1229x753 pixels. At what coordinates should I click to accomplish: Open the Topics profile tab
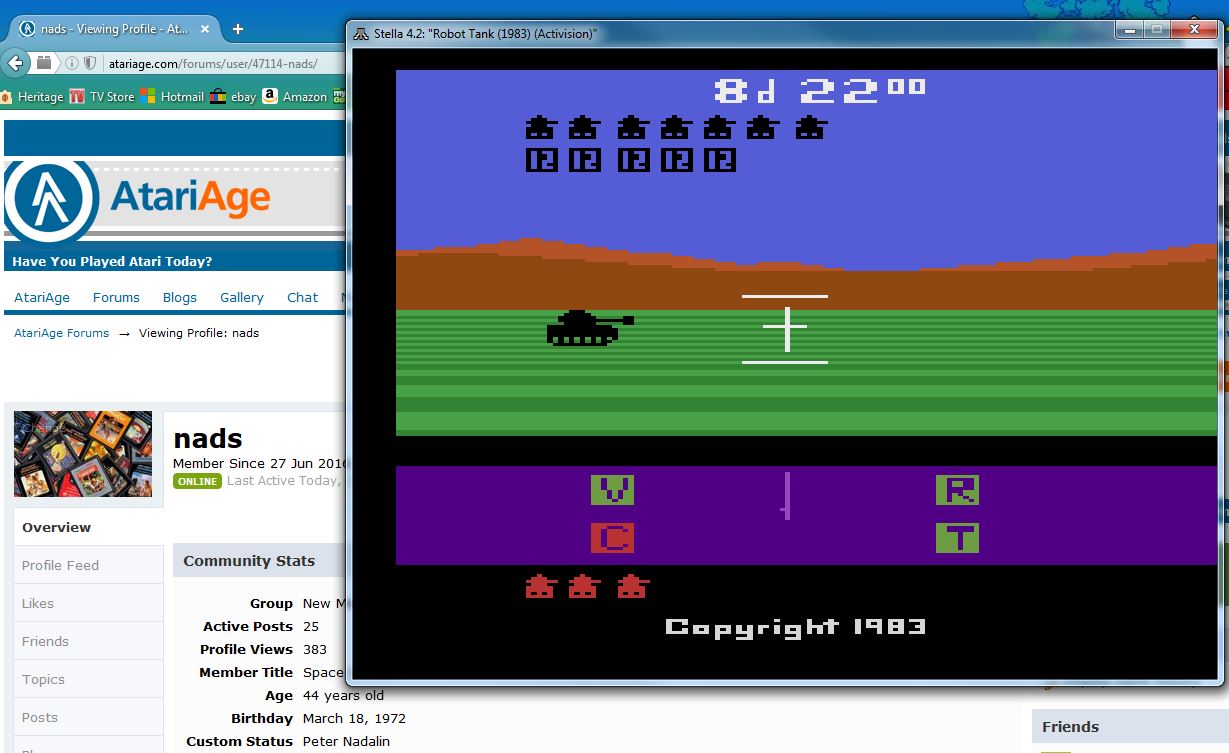pos(88,679)
